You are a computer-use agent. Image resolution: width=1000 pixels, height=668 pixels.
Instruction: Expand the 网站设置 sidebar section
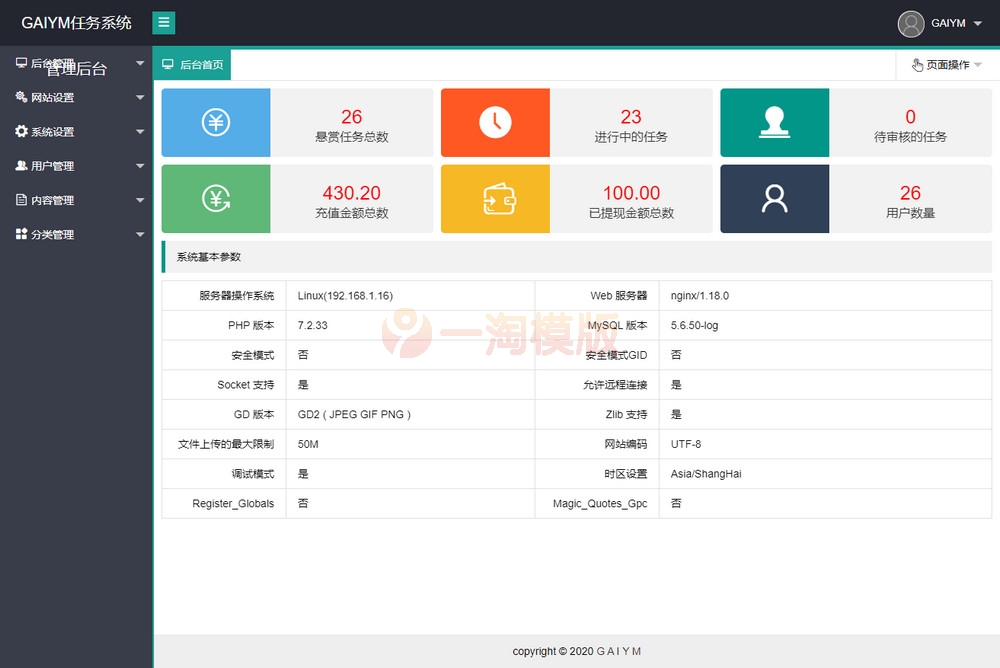point(77,97)
